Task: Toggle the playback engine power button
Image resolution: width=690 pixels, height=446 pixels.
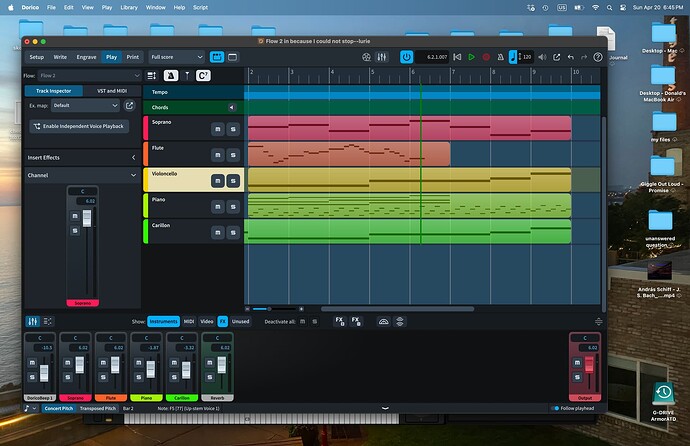Action: click(x=406, y=57)
